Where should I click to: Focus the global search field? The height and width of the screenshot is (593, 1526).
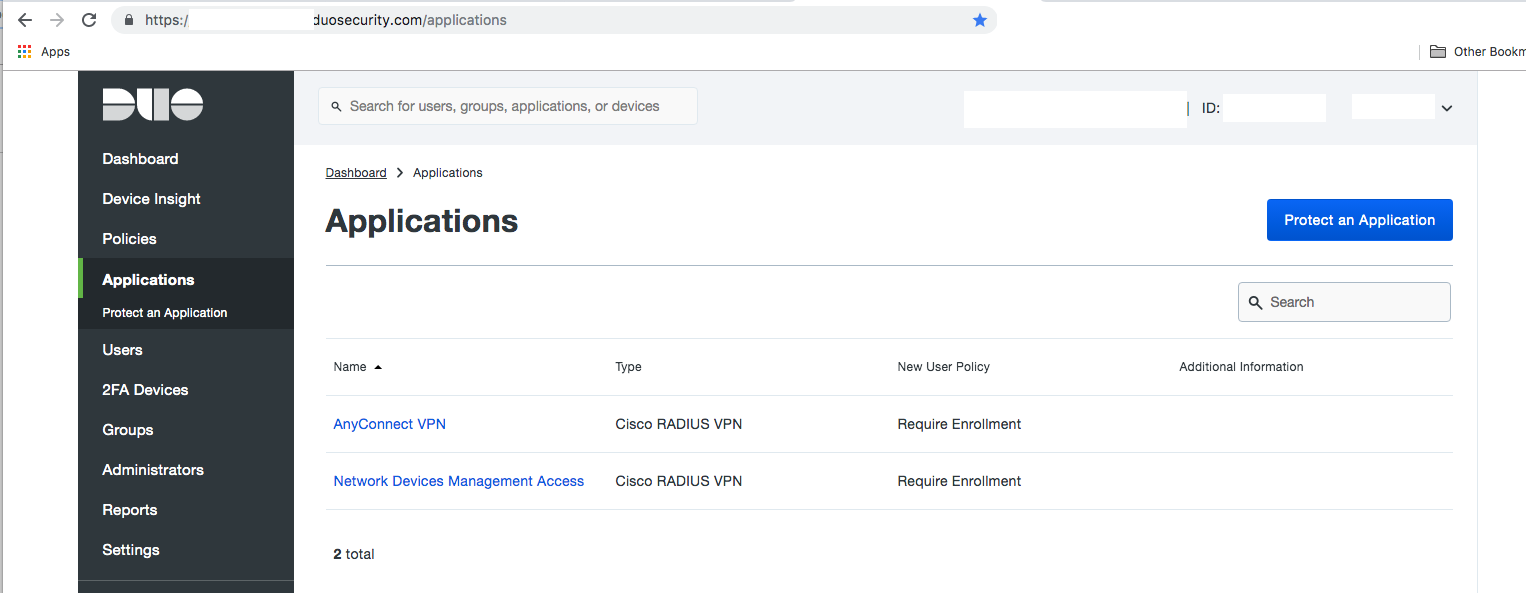[508, 106]
